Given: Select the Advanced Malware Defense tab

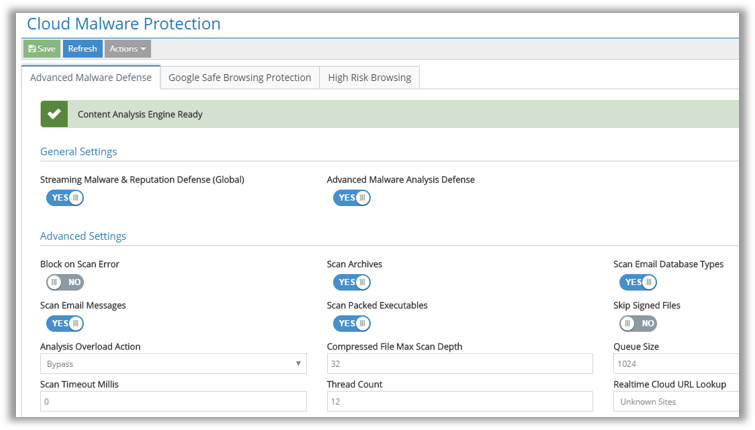Looking at the screenshot, I should (x=90, y=77).
